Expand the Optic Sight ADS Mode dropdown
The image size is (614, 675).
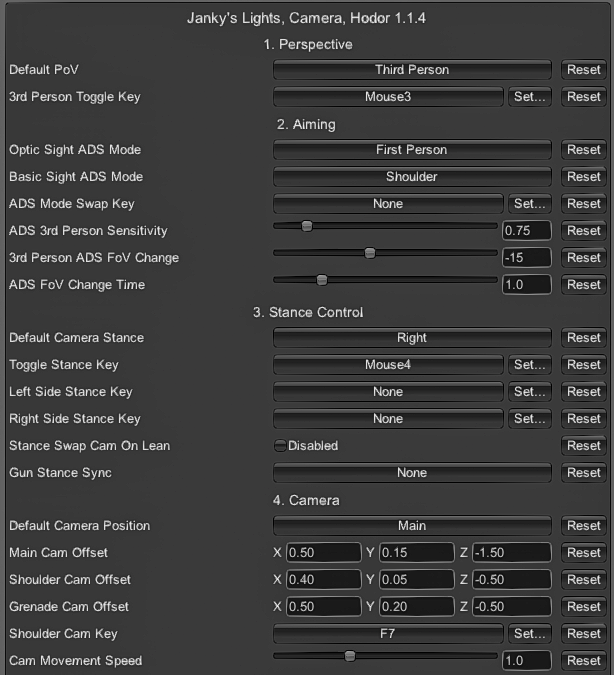tap(411, 150)
